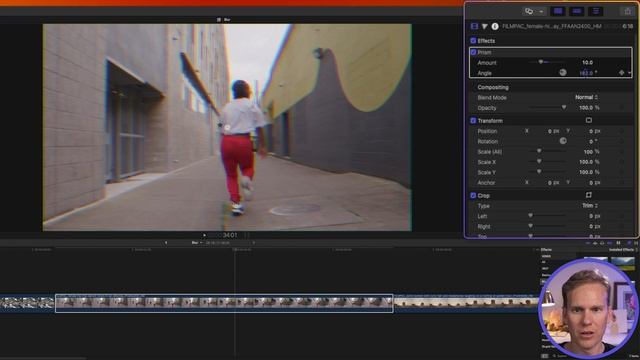Click the viewer timecode display
This screenshot has width=640, height=360.
tap(230, 235)
